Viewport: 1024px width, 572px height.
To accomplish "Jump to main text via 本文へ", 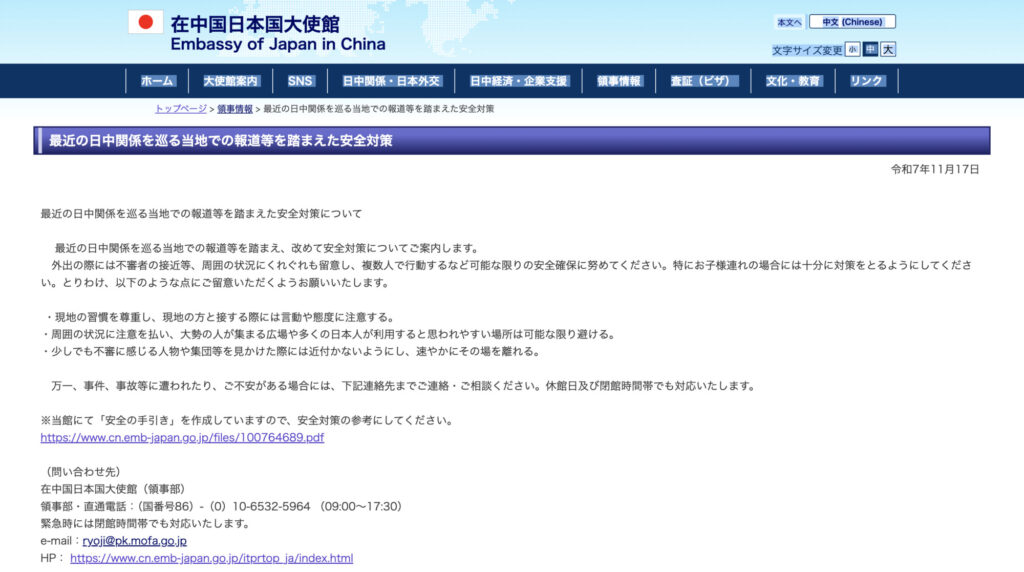I will 789,22.
